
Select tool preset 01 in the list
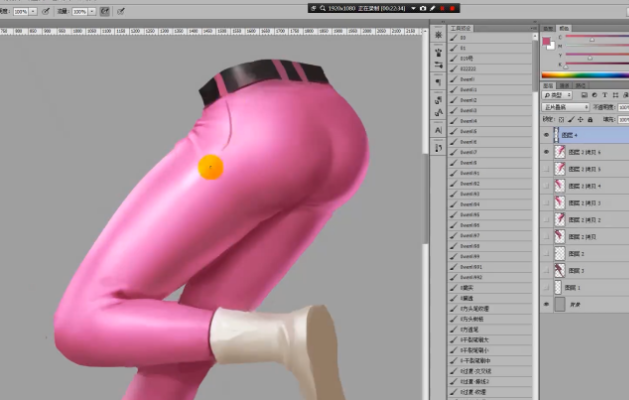click(x=490, y=48)
